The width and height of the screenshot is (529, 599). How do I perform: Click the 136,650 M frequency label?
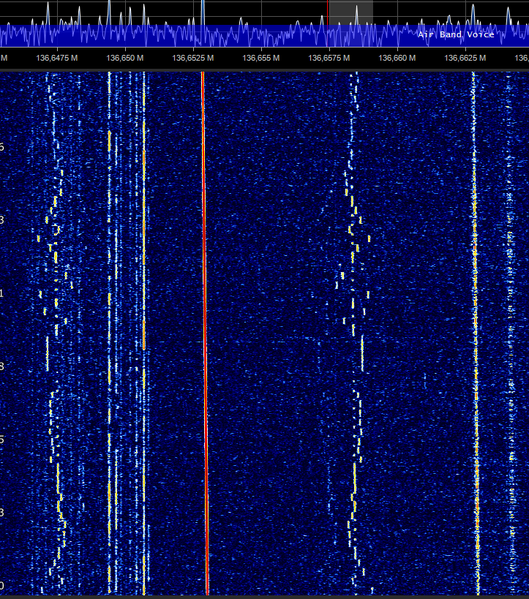coord(125,58)
